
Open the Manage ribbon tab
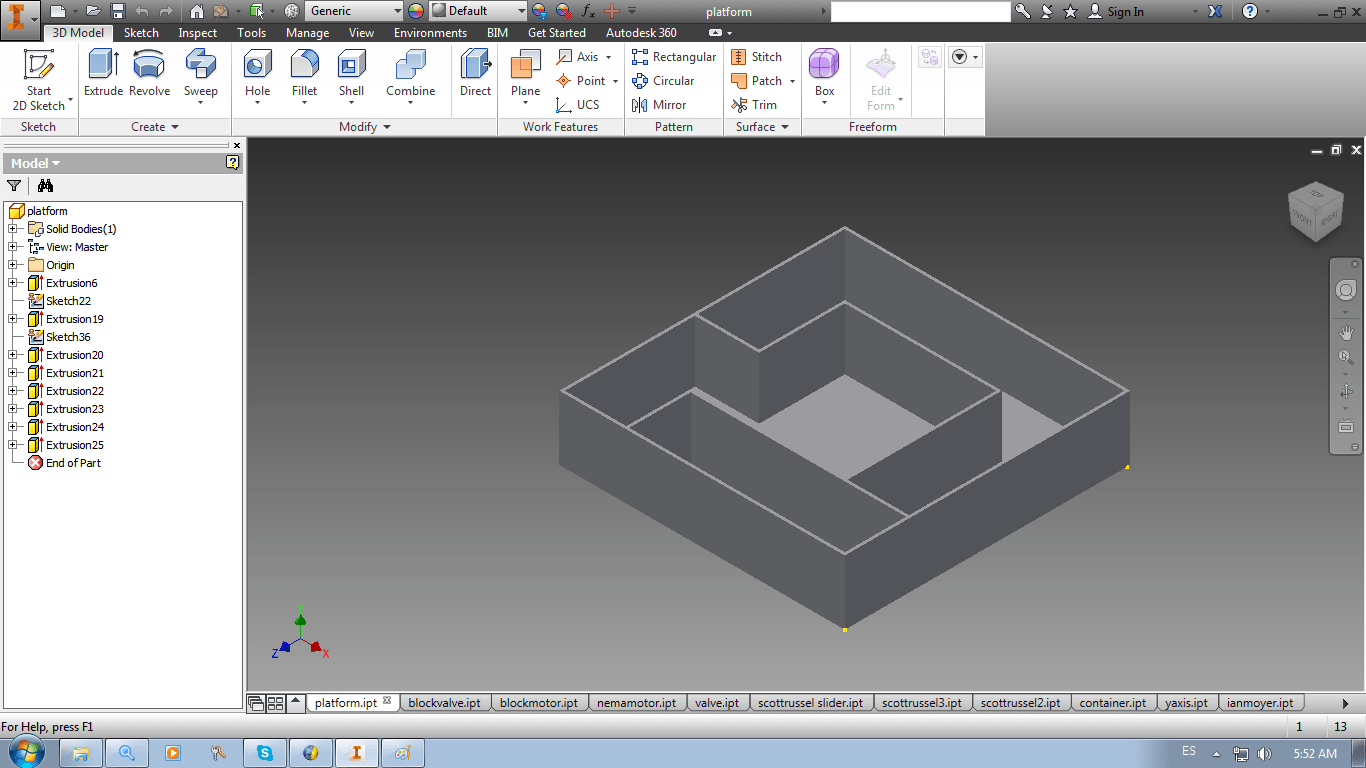coord(307,33)
